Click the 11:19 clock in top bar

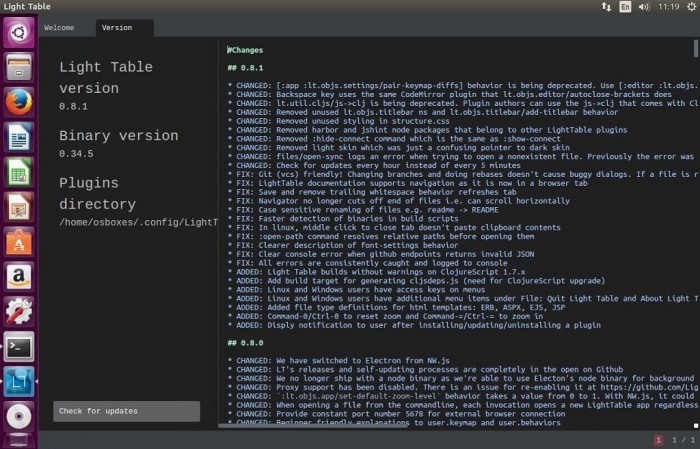[668, 7]
